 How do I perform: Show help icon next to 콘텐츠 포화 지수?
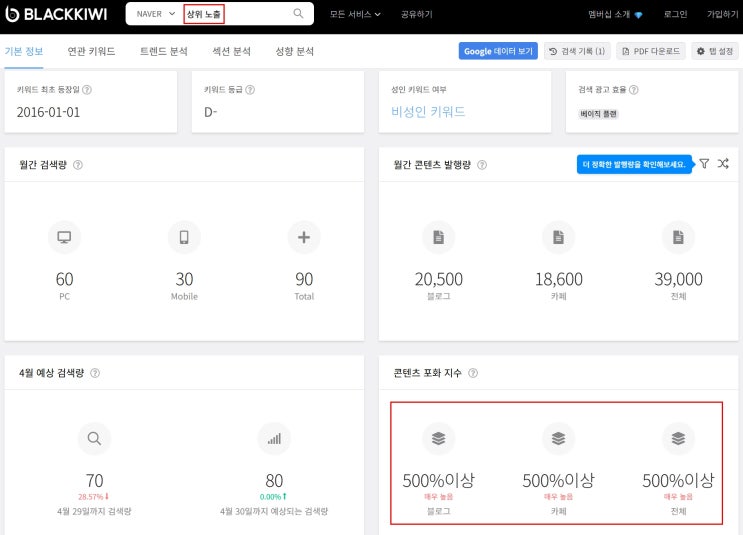pyautogui.click(x=473, y=373)
